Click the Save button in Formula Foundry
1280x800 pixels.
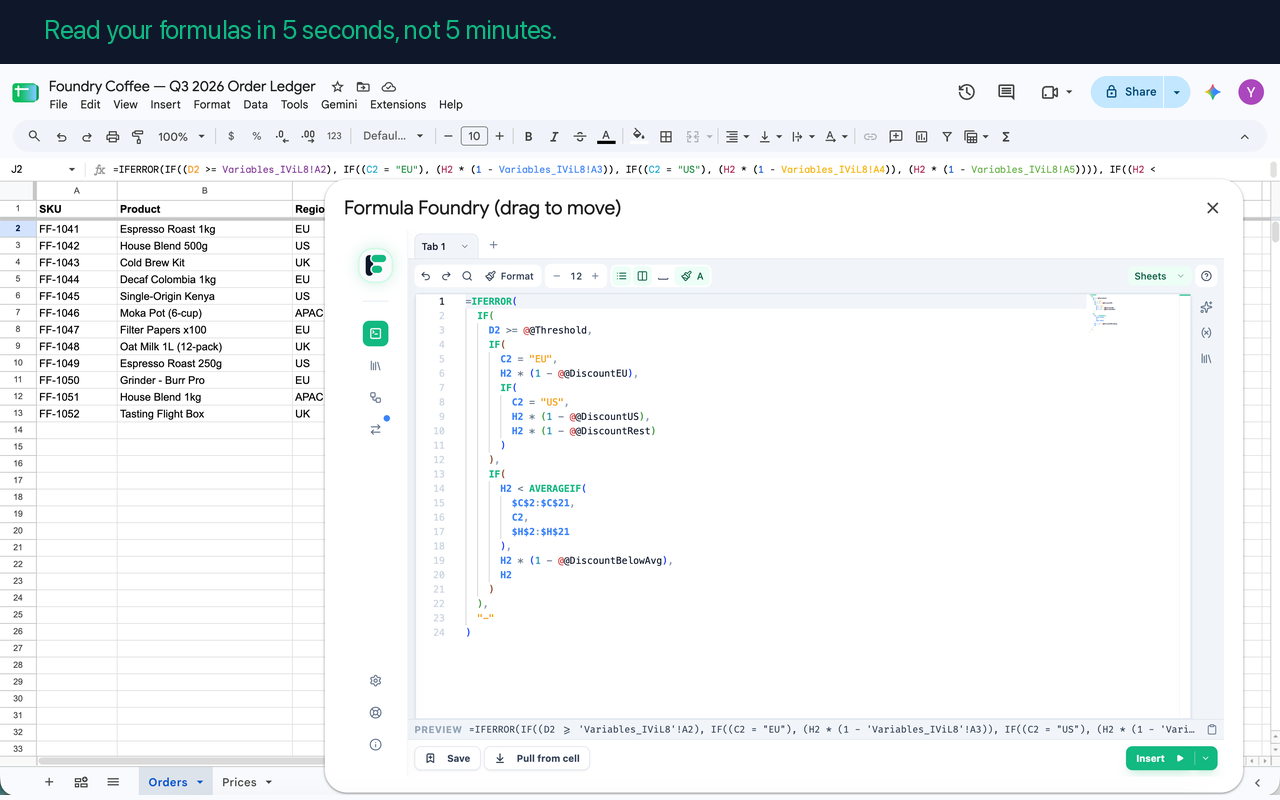pyautogui.click(x=448, y=759)
